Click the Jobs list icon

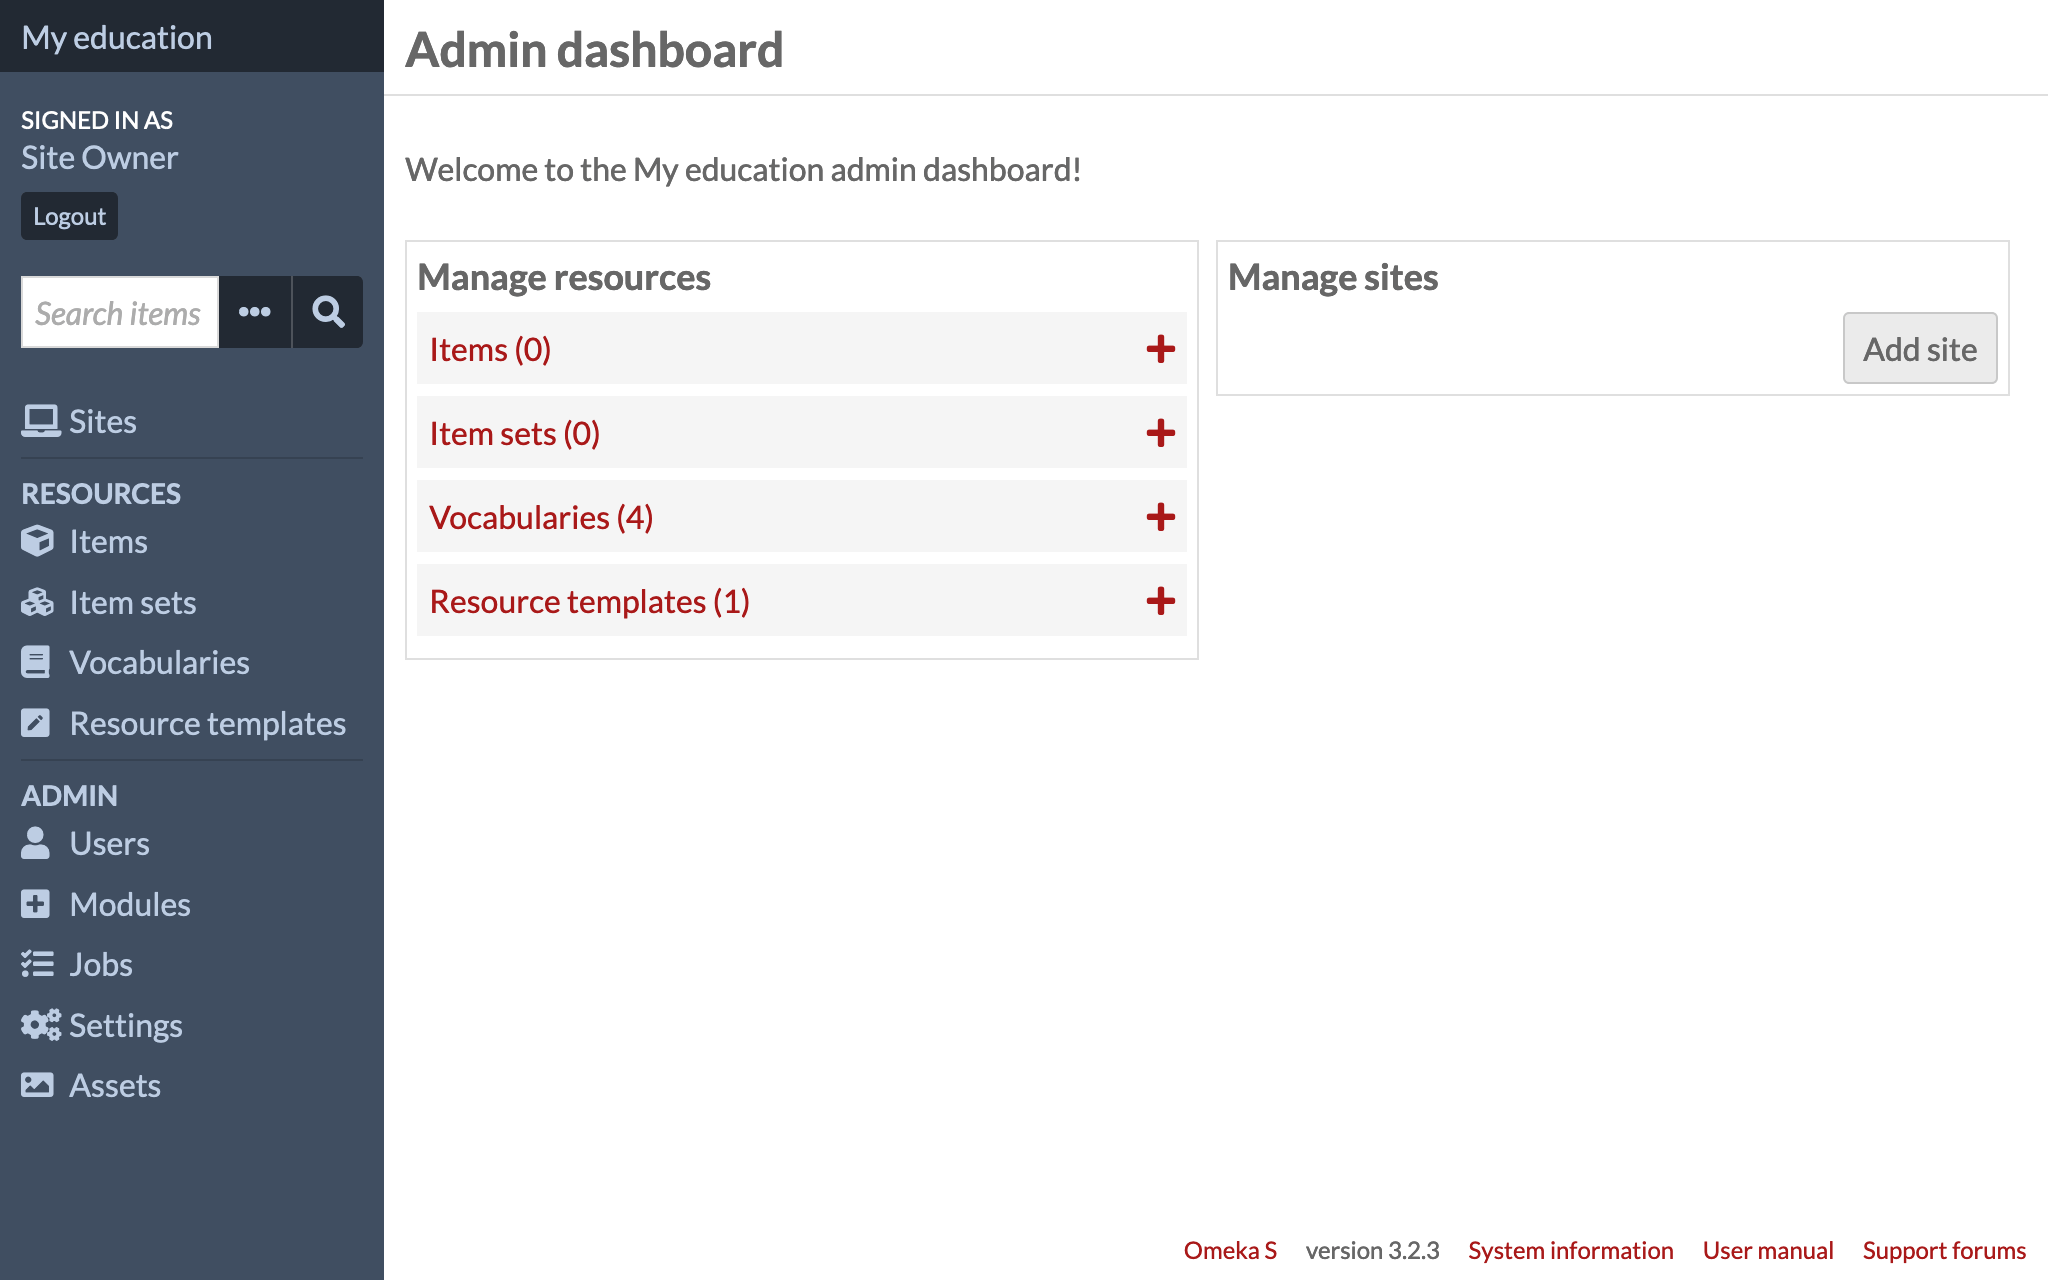[37, 964]
